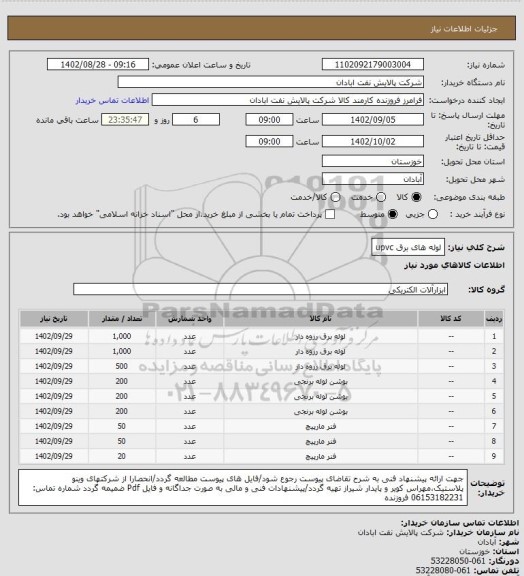Image resolution: width=524 pixels, height=576 pixels.
Task: Click the remaining days field showing 6
Action: [x=196, y=120]
